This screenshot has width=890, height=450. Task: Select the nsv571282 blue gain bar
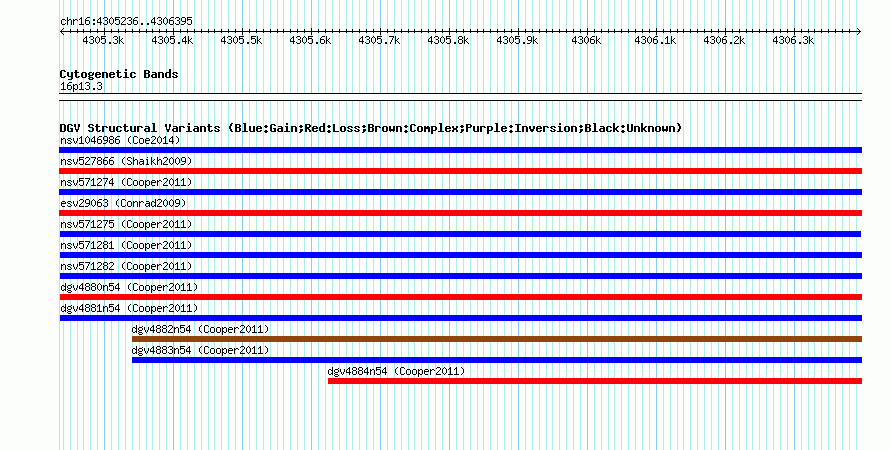pyautogui.click(x=460, y=276)
